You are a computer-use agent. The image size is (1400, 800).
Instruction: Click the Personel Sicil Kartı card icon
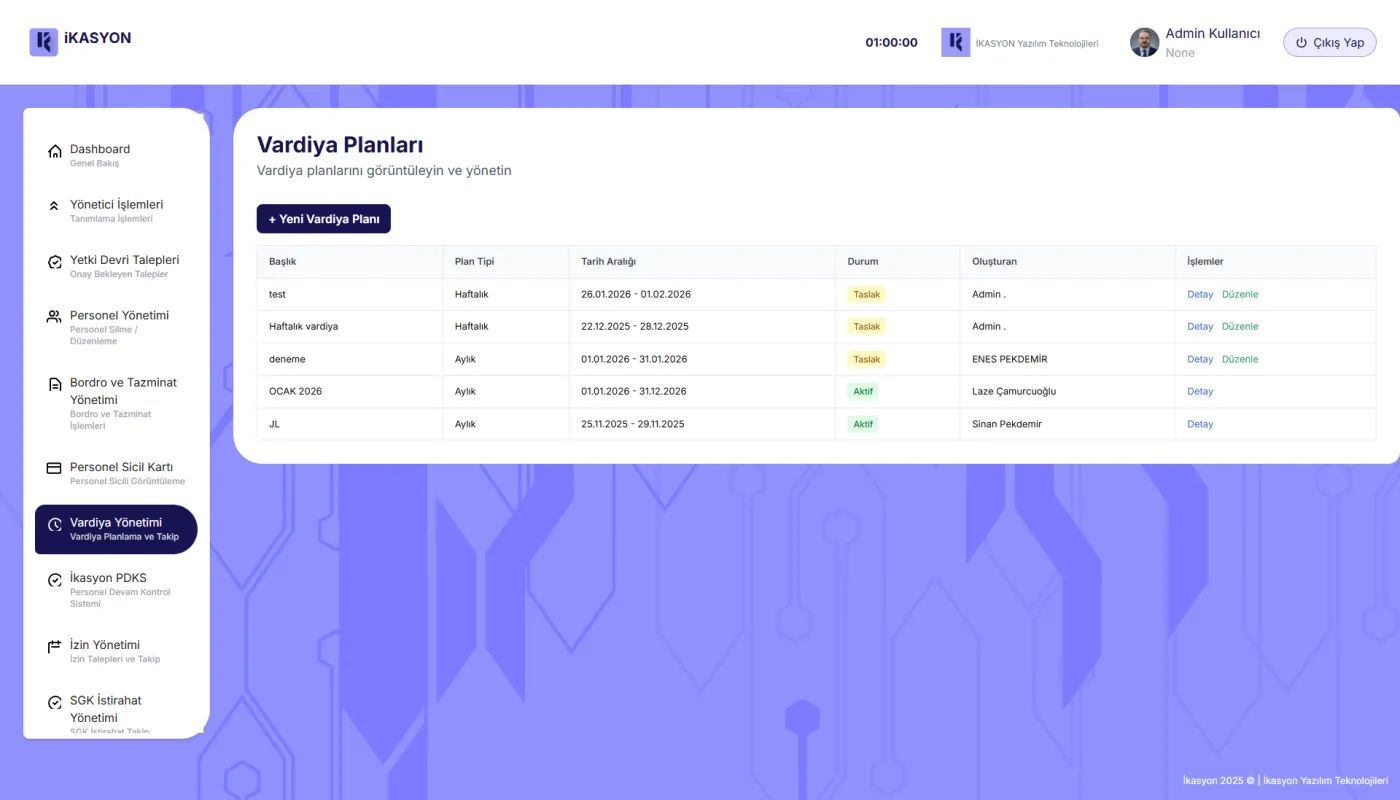click(55, 468)
